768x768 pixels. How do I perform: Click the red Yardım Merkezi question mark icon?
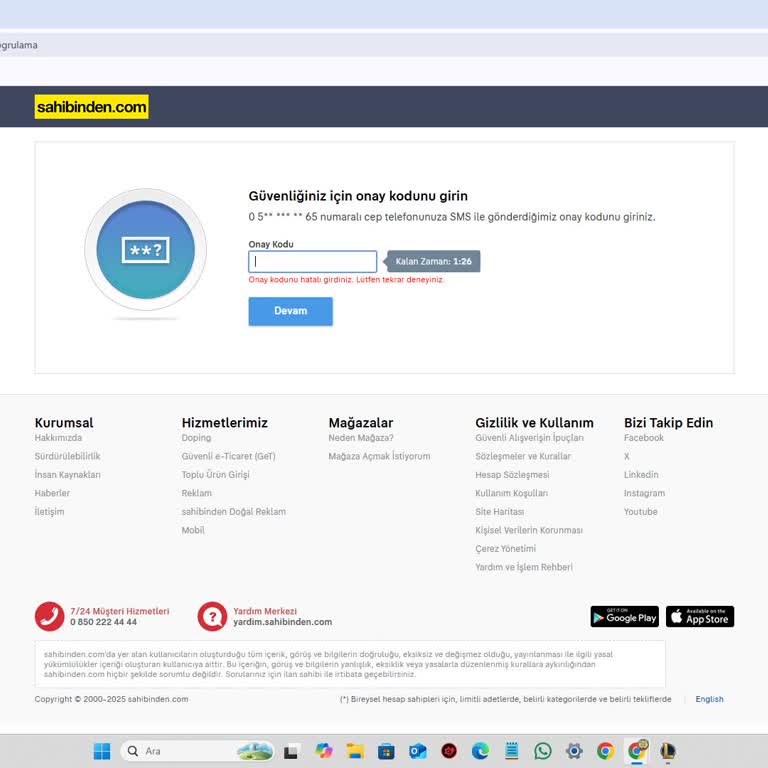pos(212,616)
